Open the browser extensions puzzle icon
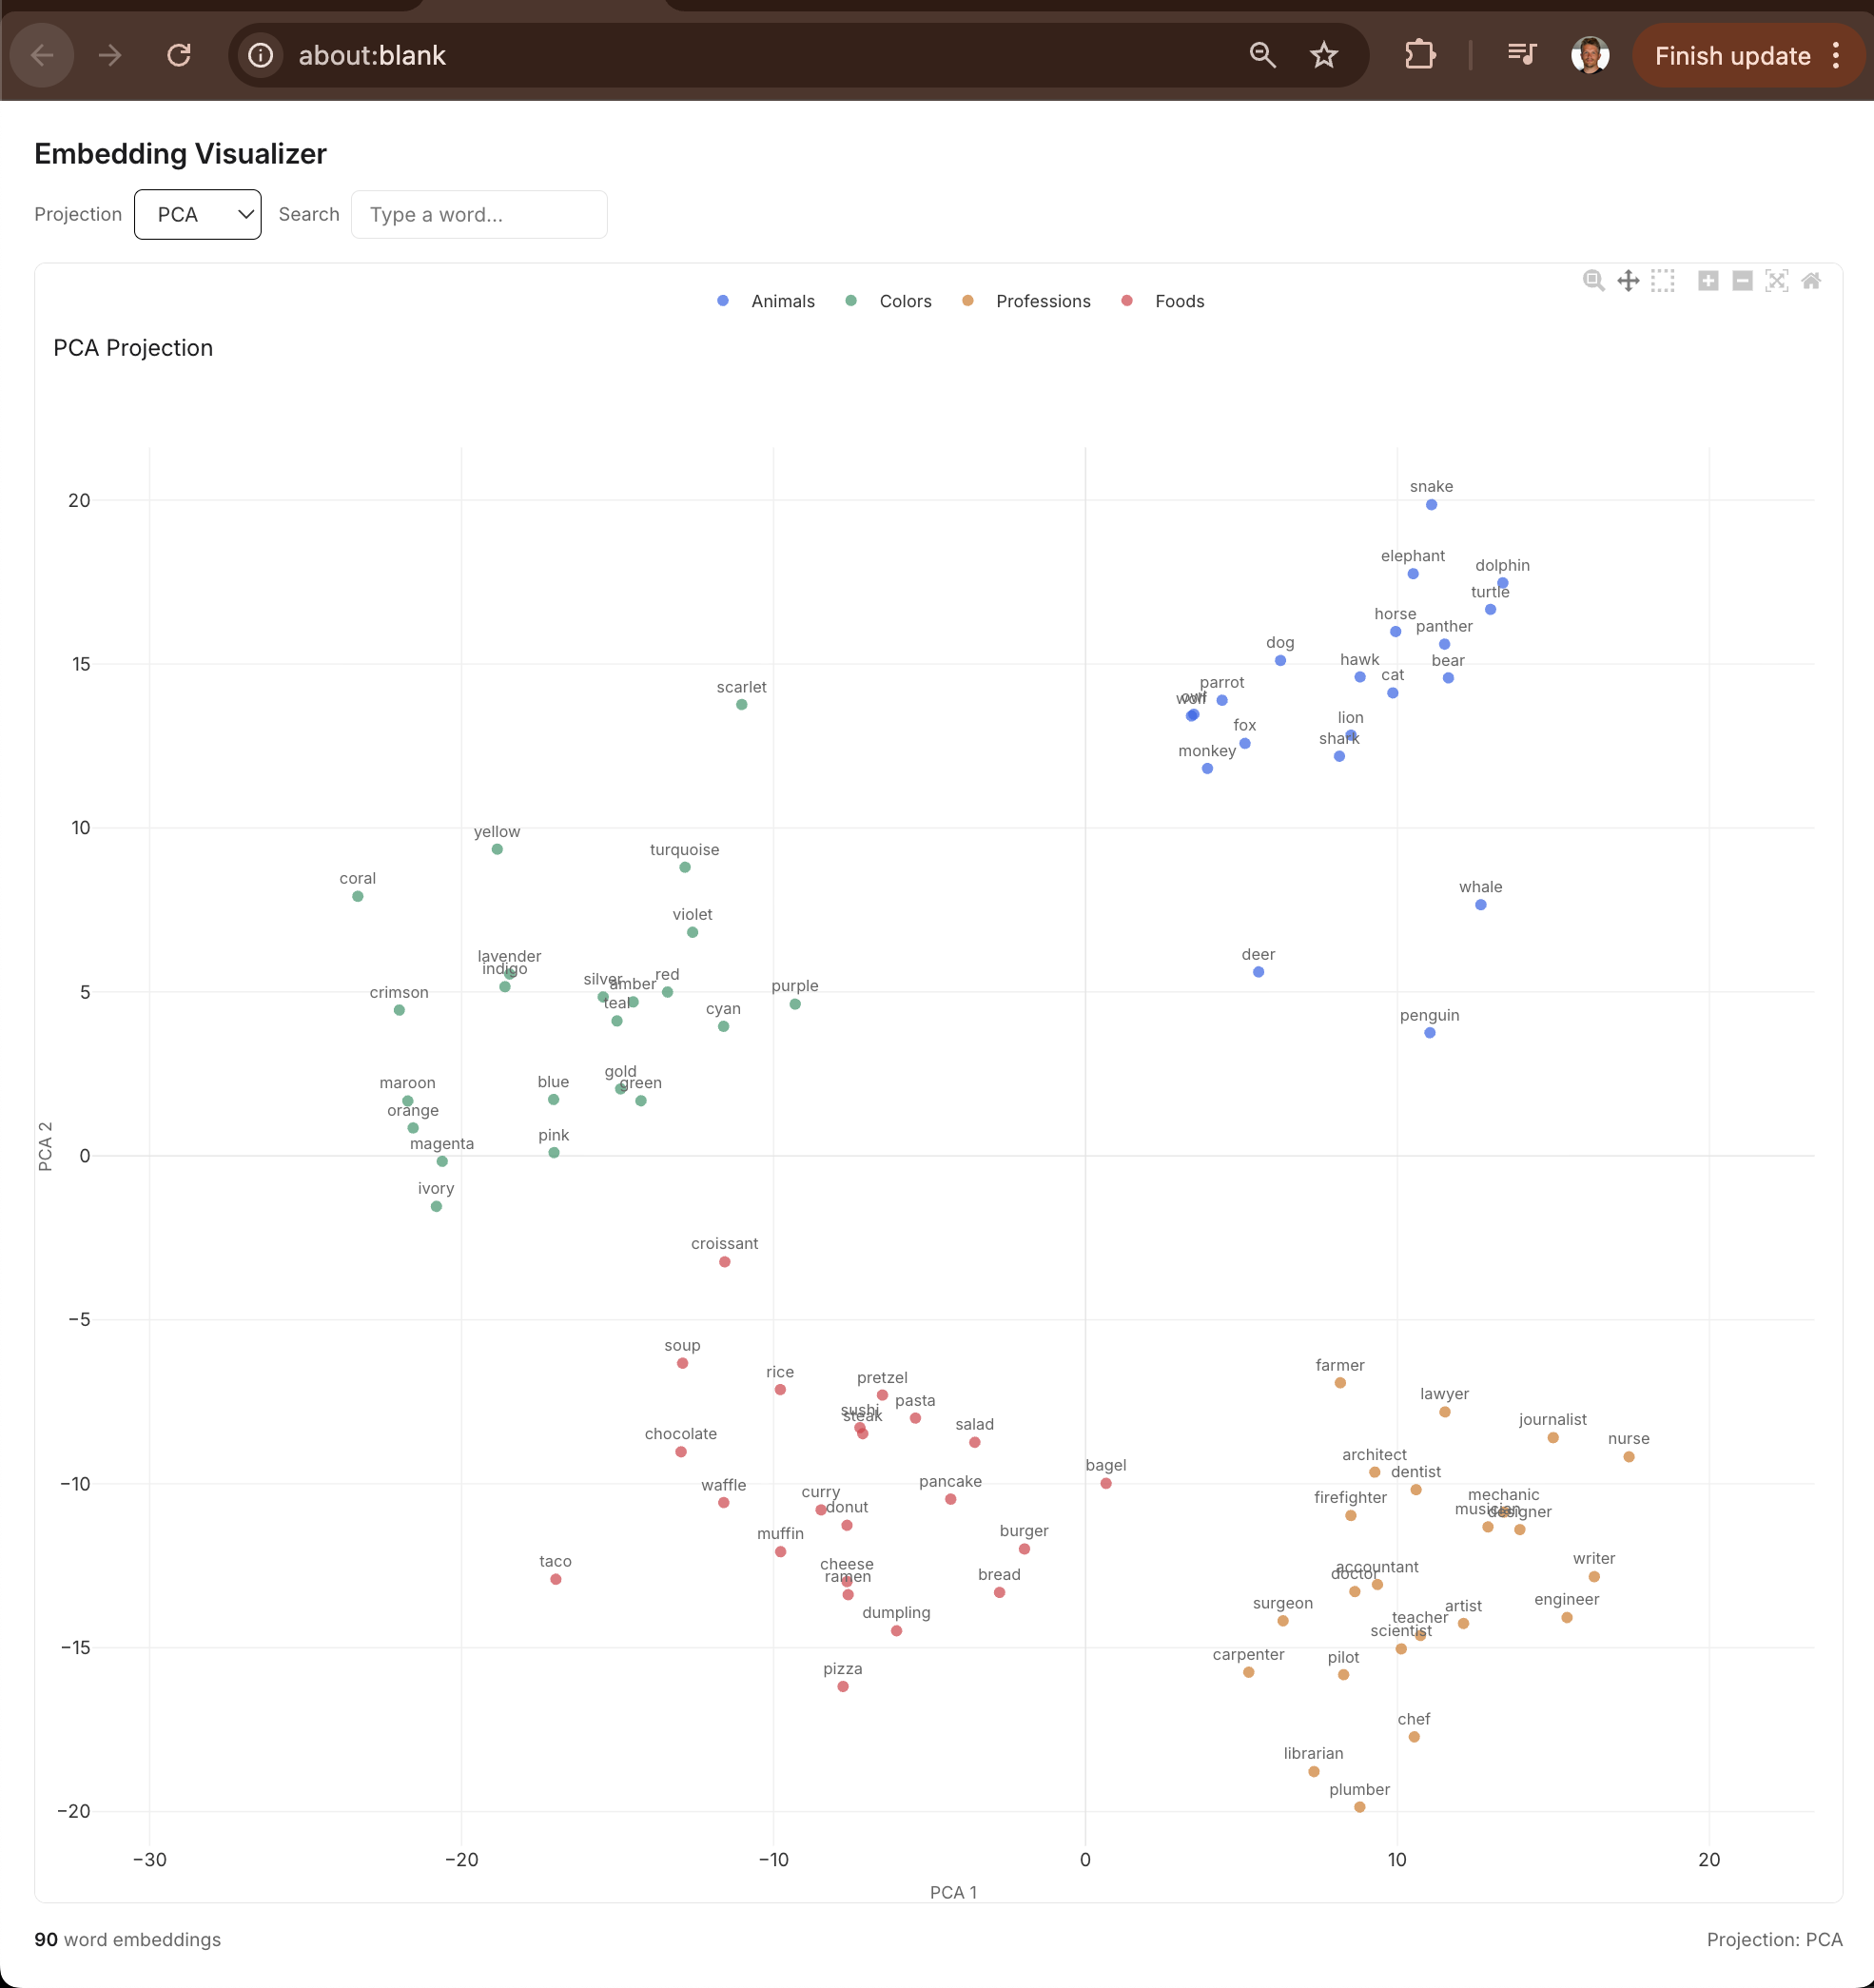The width and height of the screenshot is (1874, 1988). point(1419,55)
